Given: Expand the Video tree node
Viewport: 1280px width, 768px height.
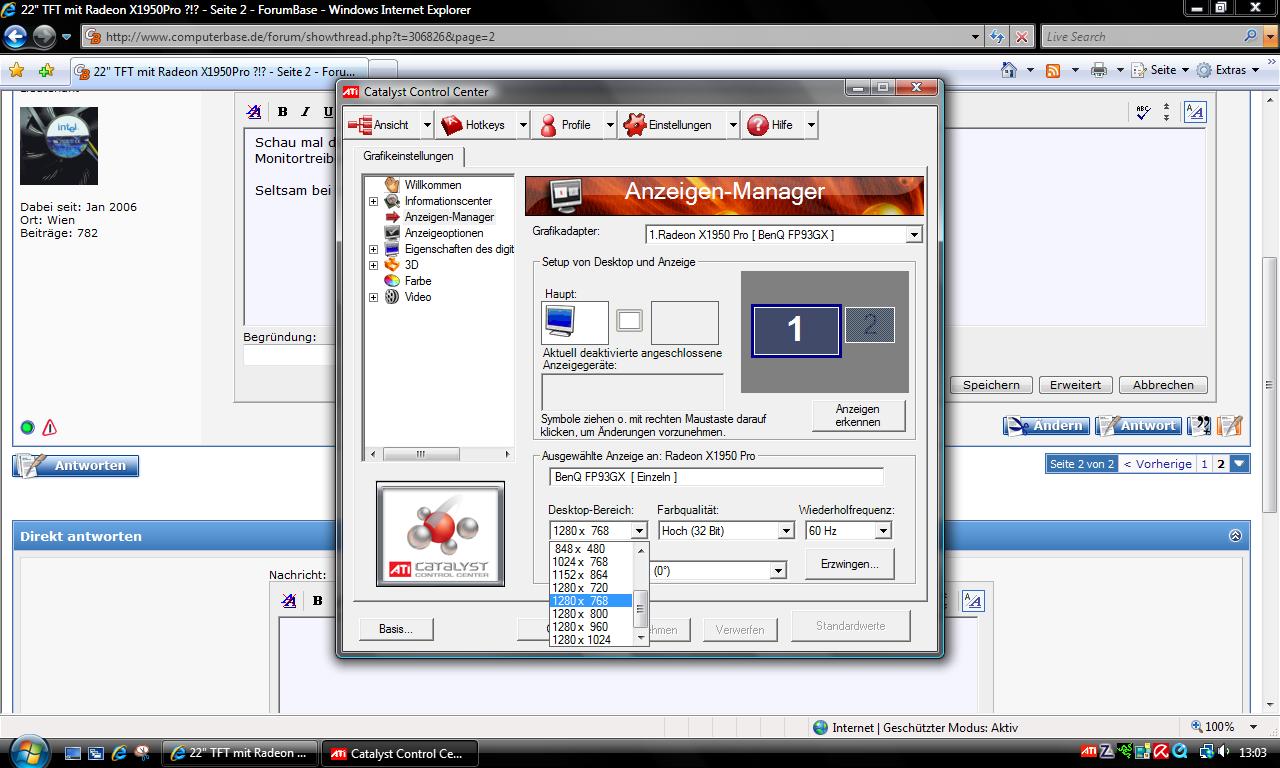Looking at the screenshot, I should (x=374, y=297).
